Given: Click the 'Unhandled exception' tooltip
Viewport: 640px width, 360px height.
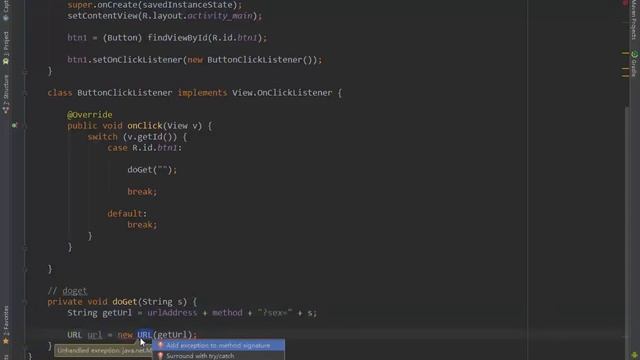Looking at the screenshot, I should click(103, 351).
